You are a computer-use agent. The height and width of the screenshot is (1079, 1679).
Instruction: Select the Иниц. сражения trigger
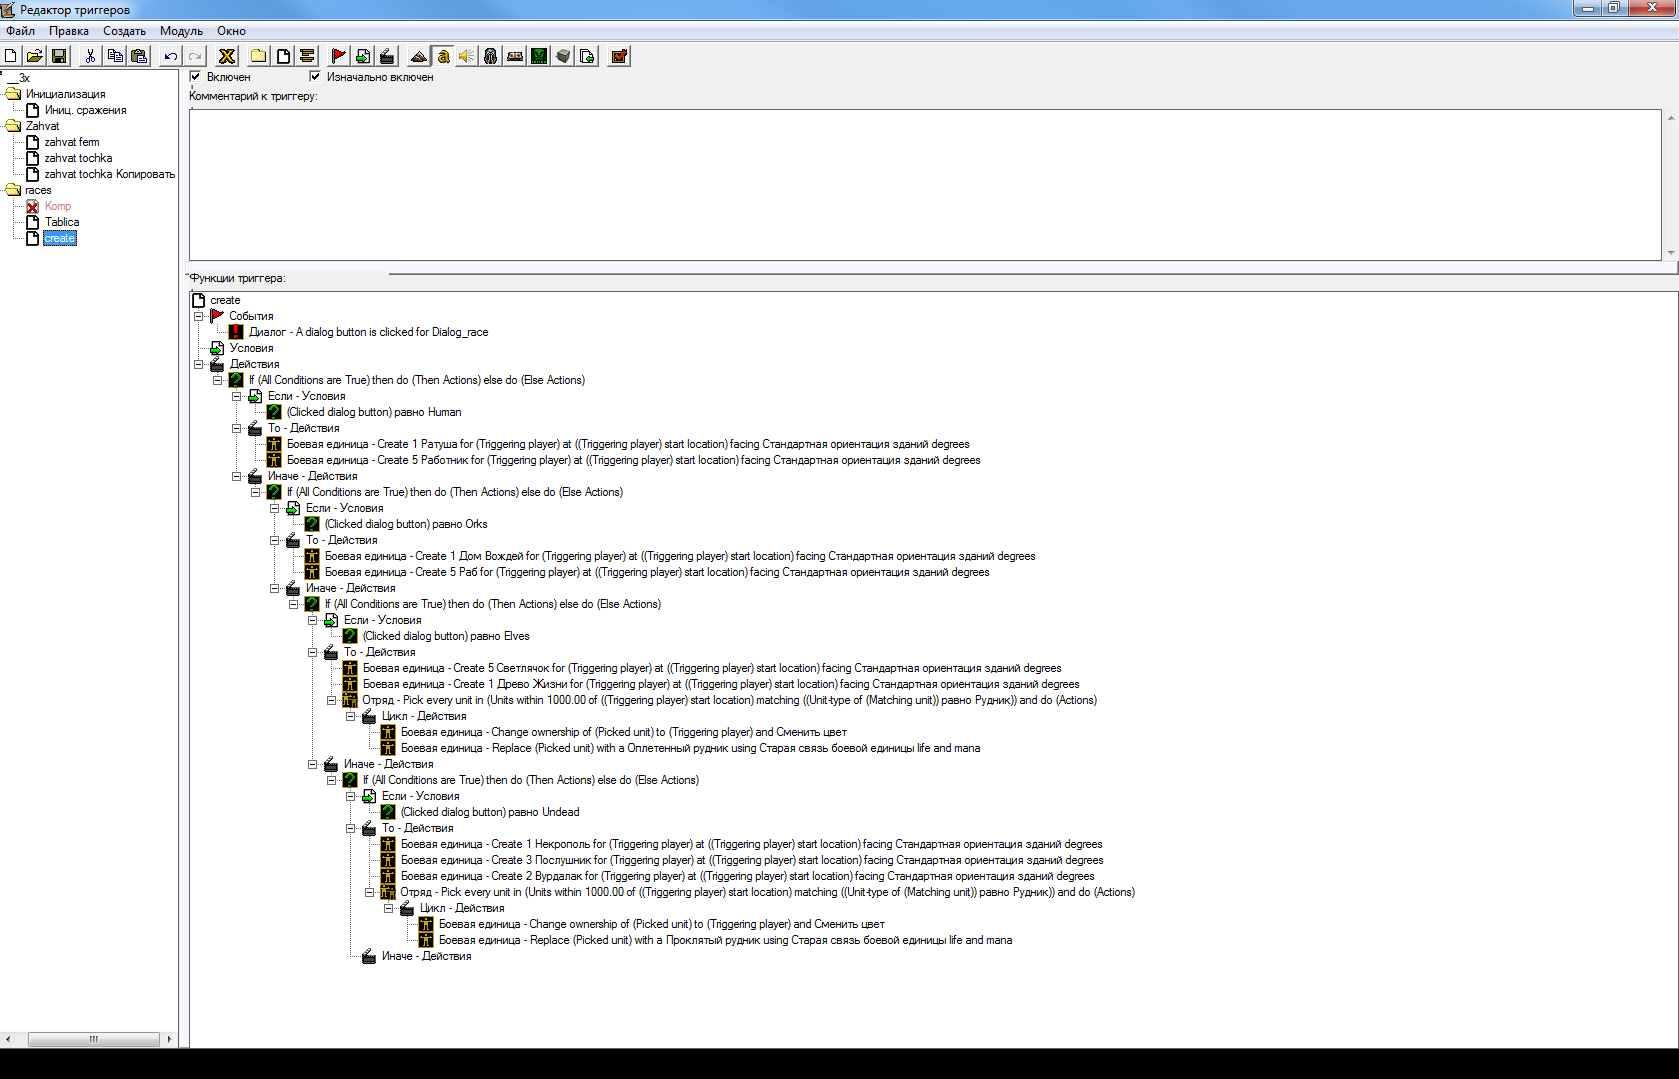85,110
